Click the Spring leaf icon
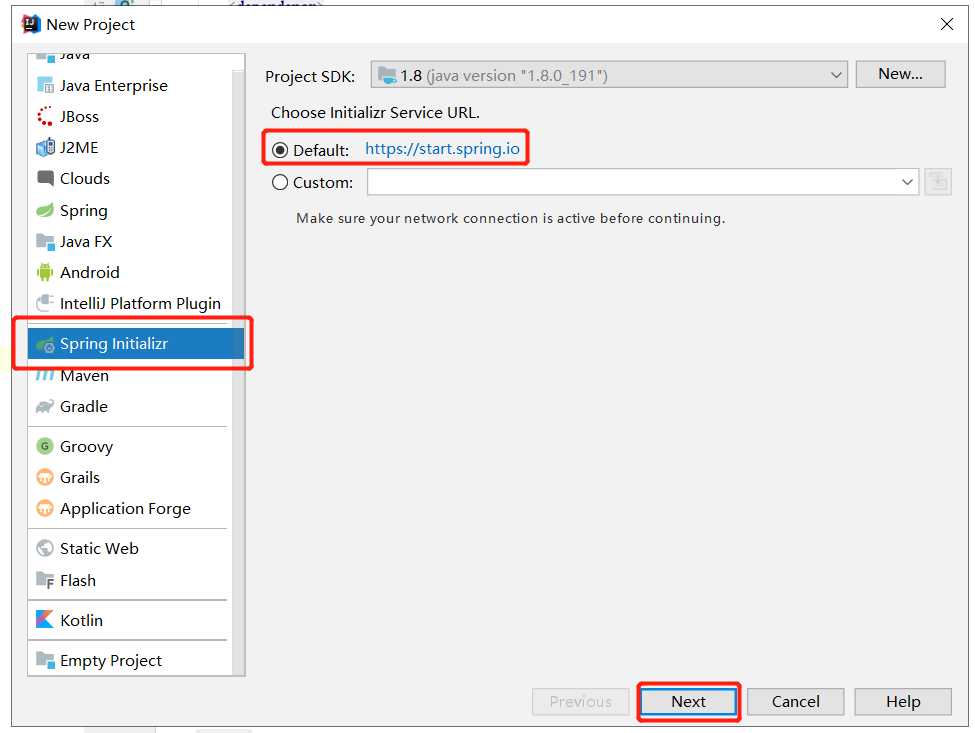975x733 pixels. tap(45, 210)
